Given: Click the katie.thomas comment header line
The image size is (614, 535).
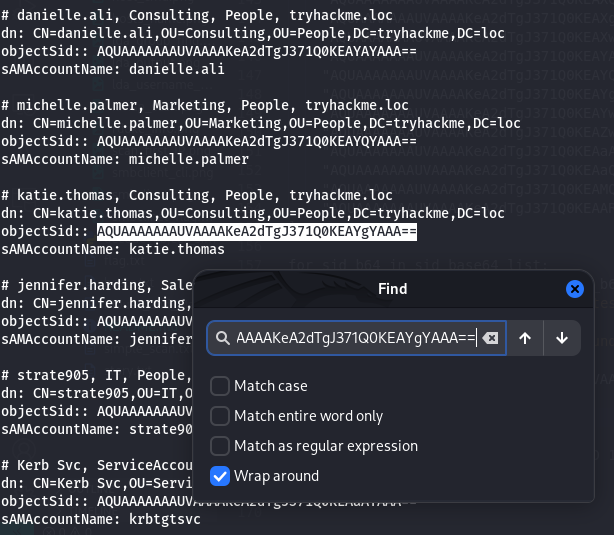Looking at the screenshot, I should 197,195.
